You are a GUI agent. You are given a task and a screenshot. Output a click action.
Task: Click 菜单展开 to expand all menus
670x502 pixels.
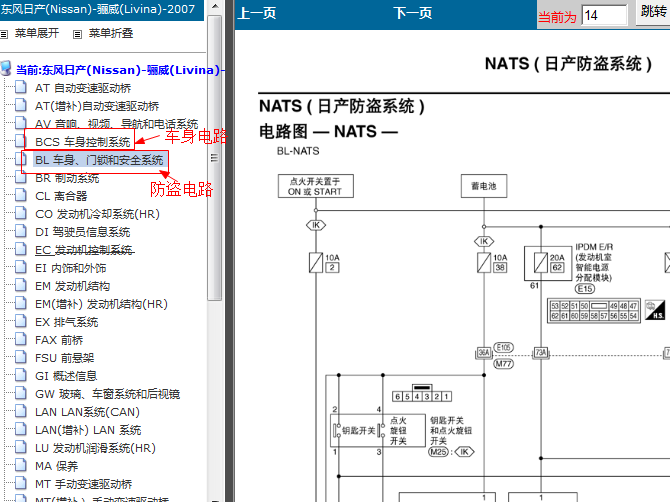coord(37,33)
